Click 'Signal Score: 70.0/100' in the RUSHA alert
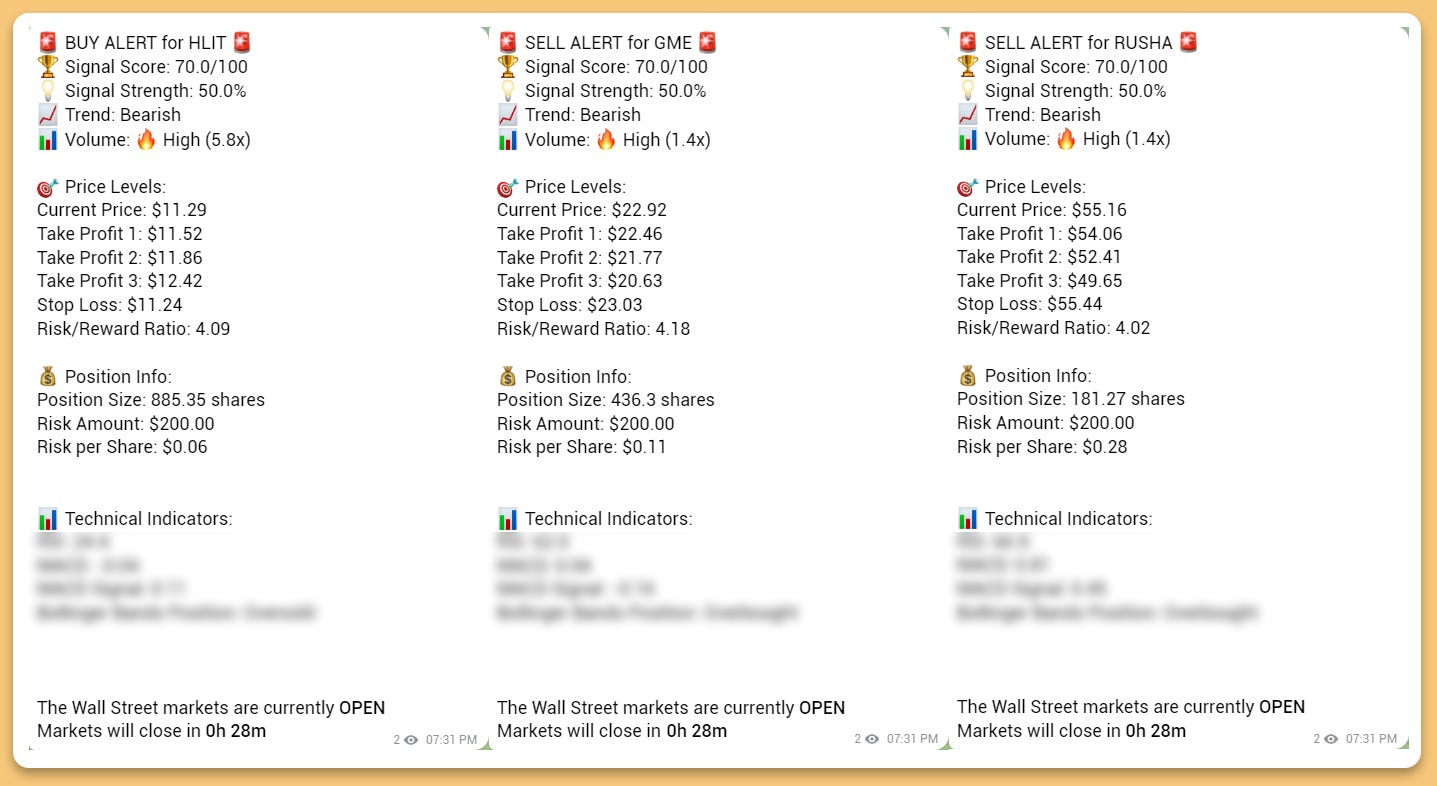 point(1076,67)
